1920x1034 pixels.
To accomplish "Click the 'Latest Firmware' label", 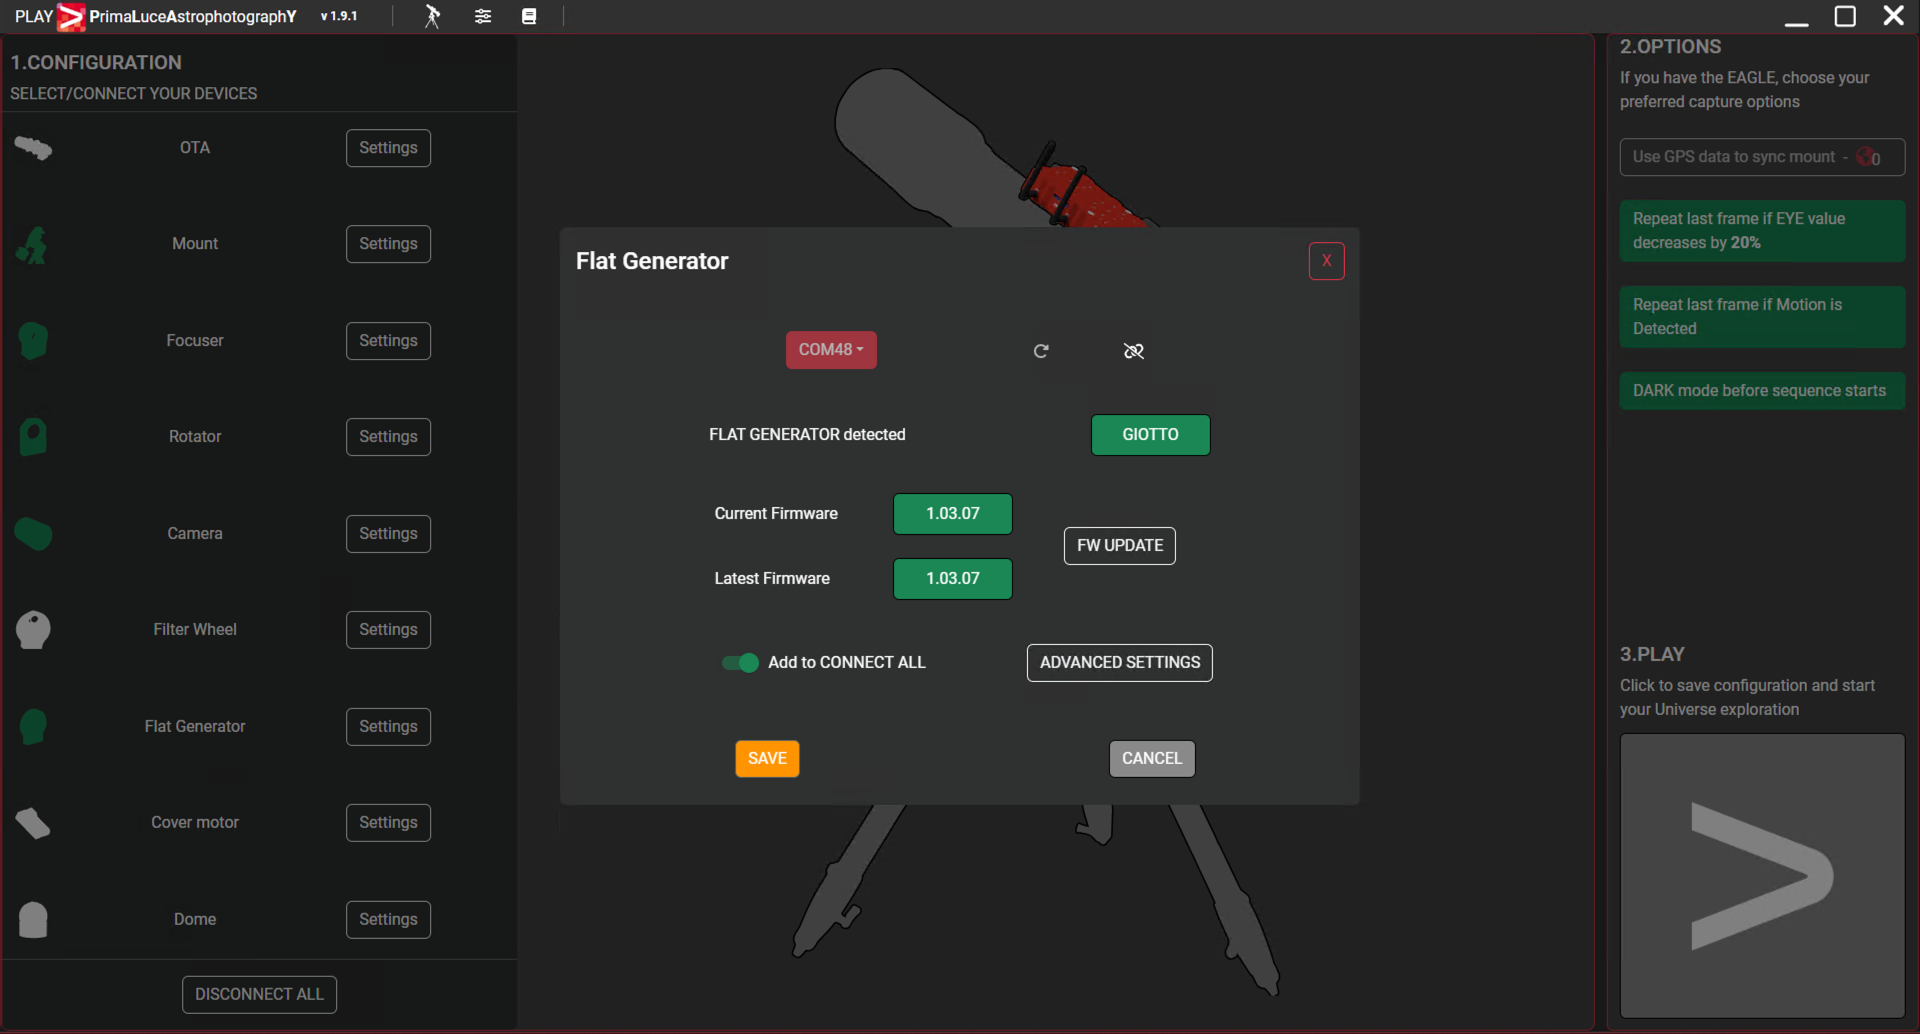I will [x=772, y=579].
